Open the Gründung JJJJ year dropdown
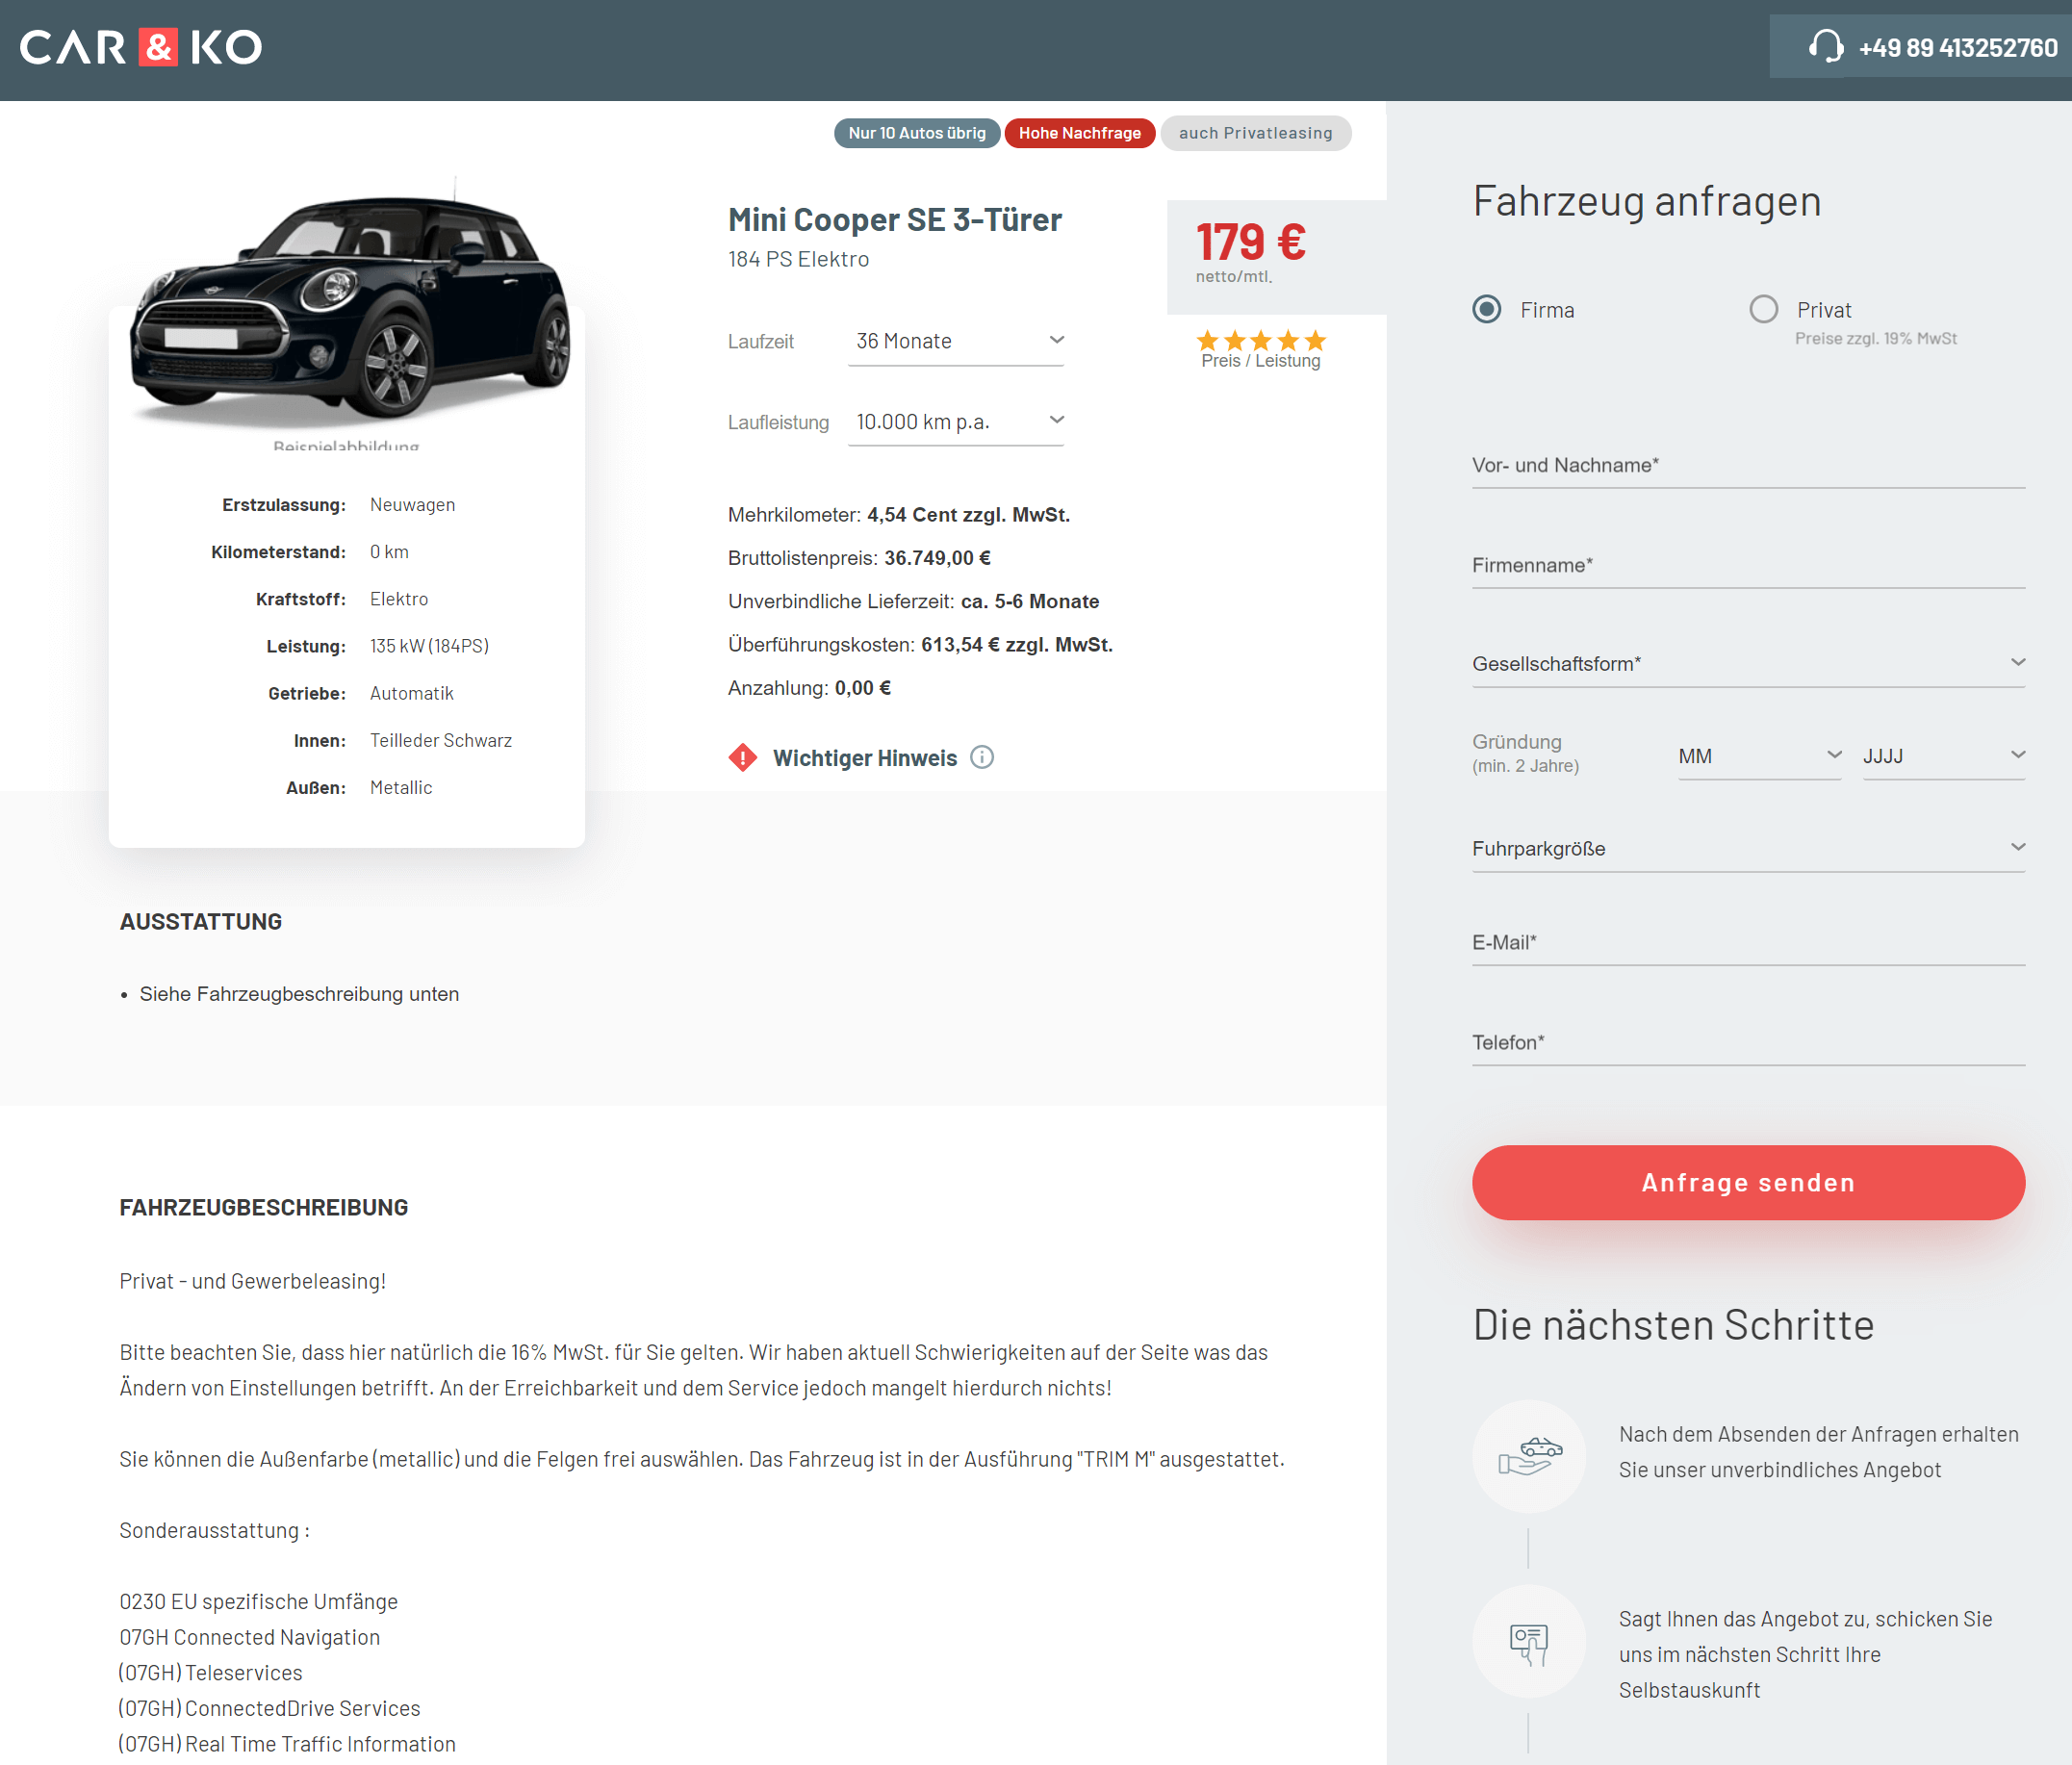This screenshot has width=2072, height=1765. click(1943, 756)
